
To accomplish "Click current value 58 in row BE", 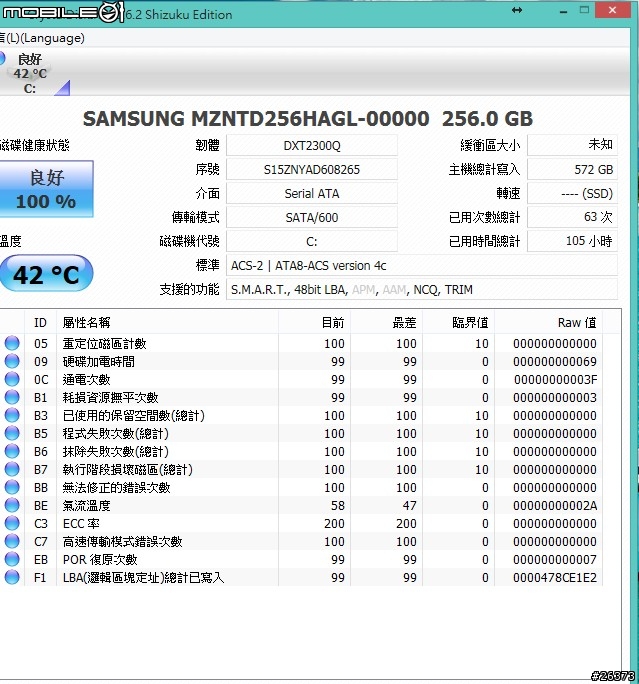I will pos(338,506).
